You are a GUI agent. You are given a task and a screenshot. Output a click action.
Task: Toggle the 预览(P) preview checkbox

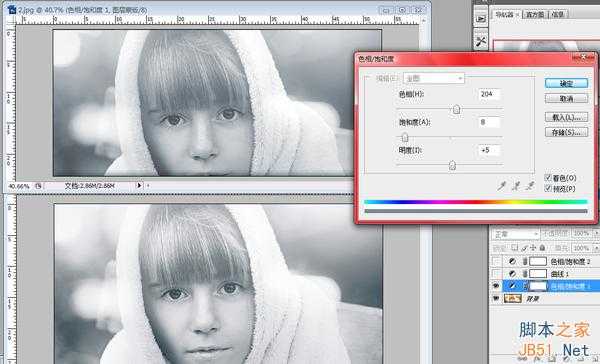pyautogui.click(x=548, y=188)
